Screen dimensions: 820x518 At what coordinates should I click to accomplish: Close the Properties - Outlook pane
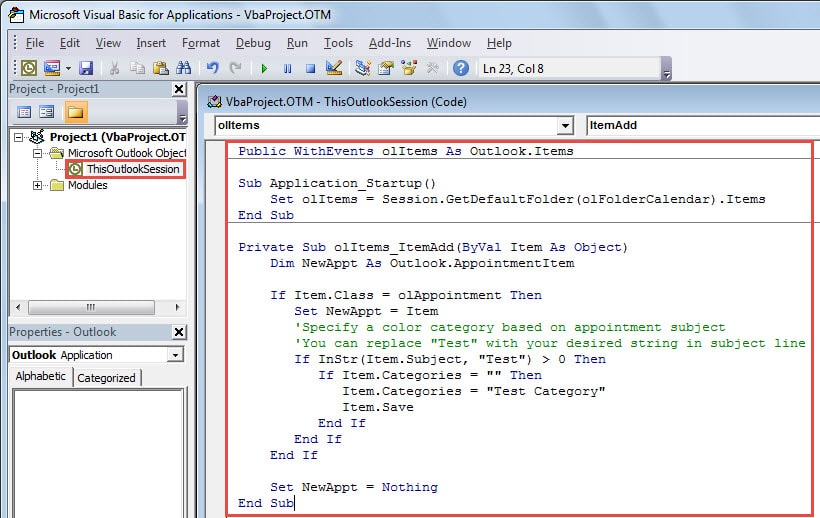click(179, 332)
